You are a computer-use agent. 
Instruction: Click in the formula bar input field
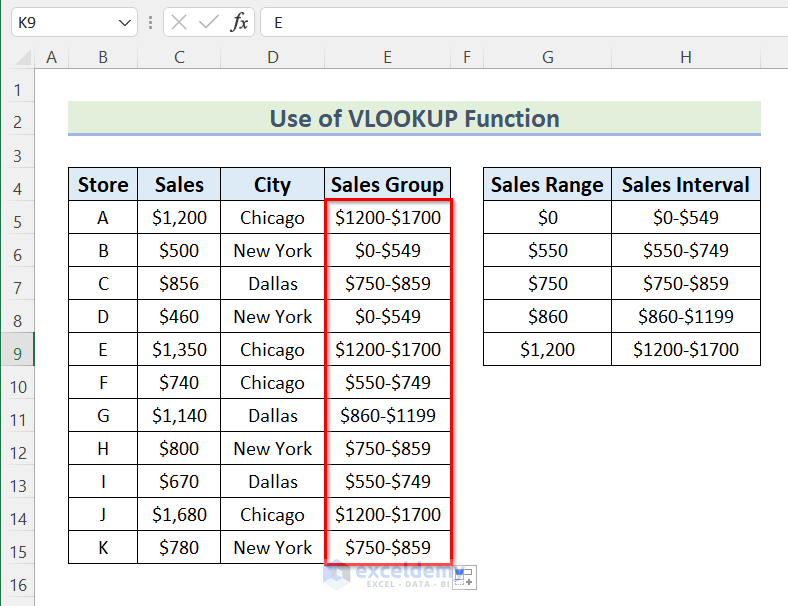pyautogui.click(x=520, y=22)
